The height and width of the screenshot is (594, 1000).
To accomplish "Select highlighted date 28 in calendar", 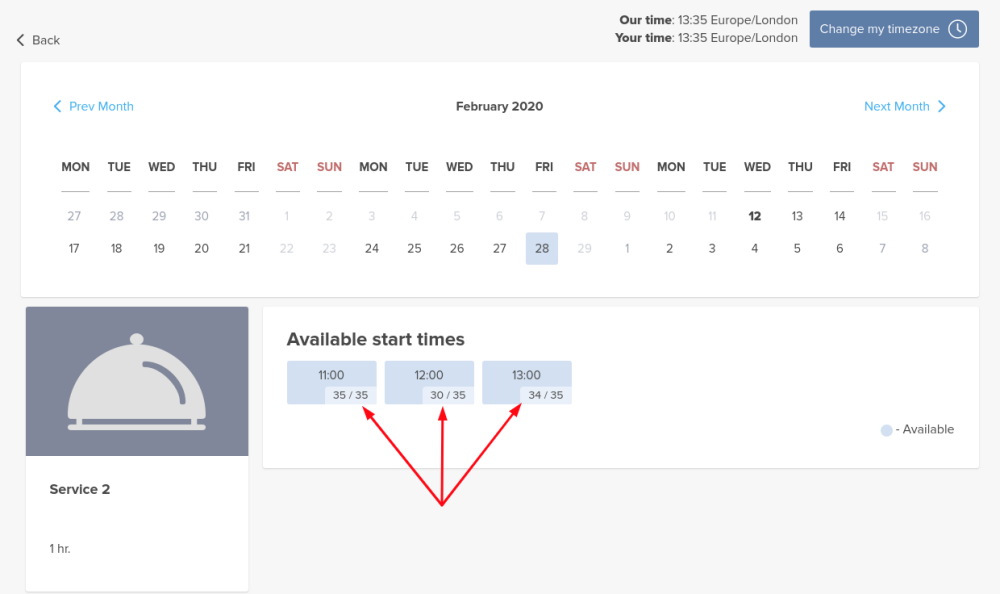I will pyautogui.click(x=542, y=249).
